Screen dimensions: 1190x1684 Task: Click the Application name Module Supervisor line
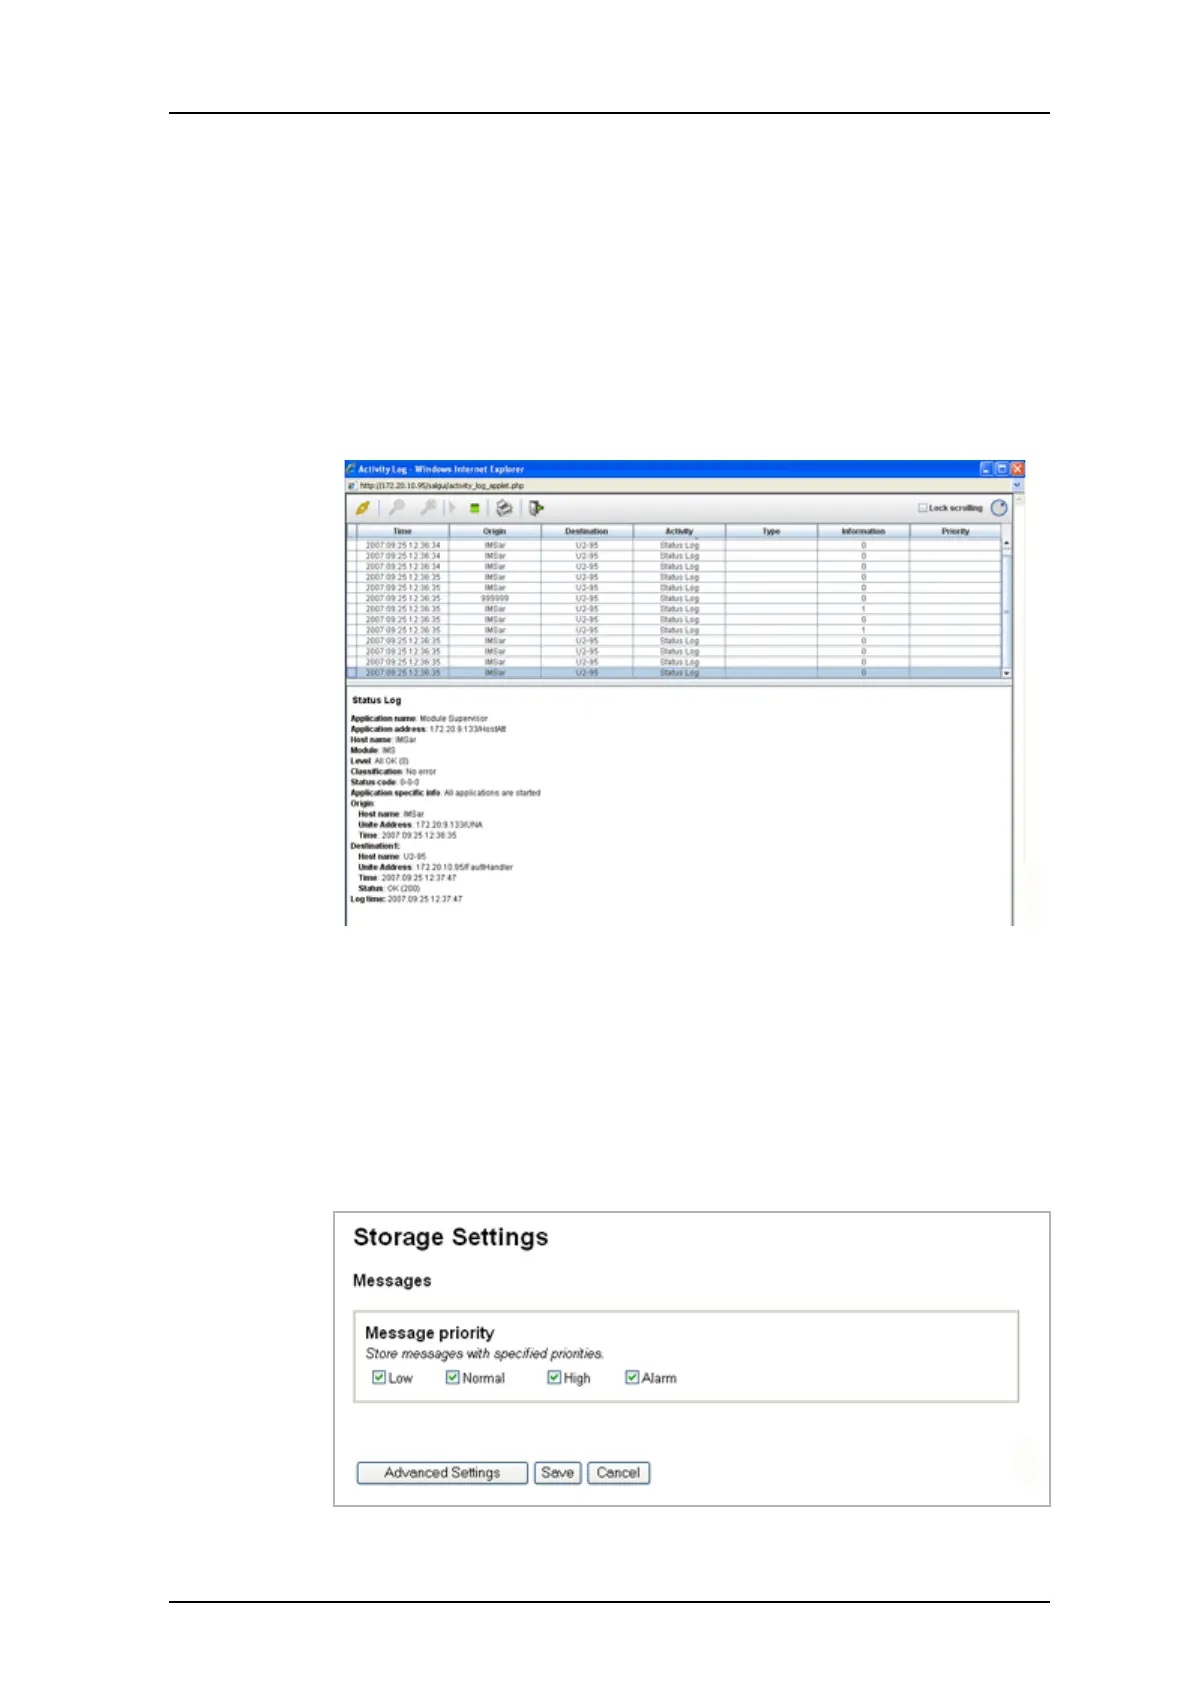point(419,718)
